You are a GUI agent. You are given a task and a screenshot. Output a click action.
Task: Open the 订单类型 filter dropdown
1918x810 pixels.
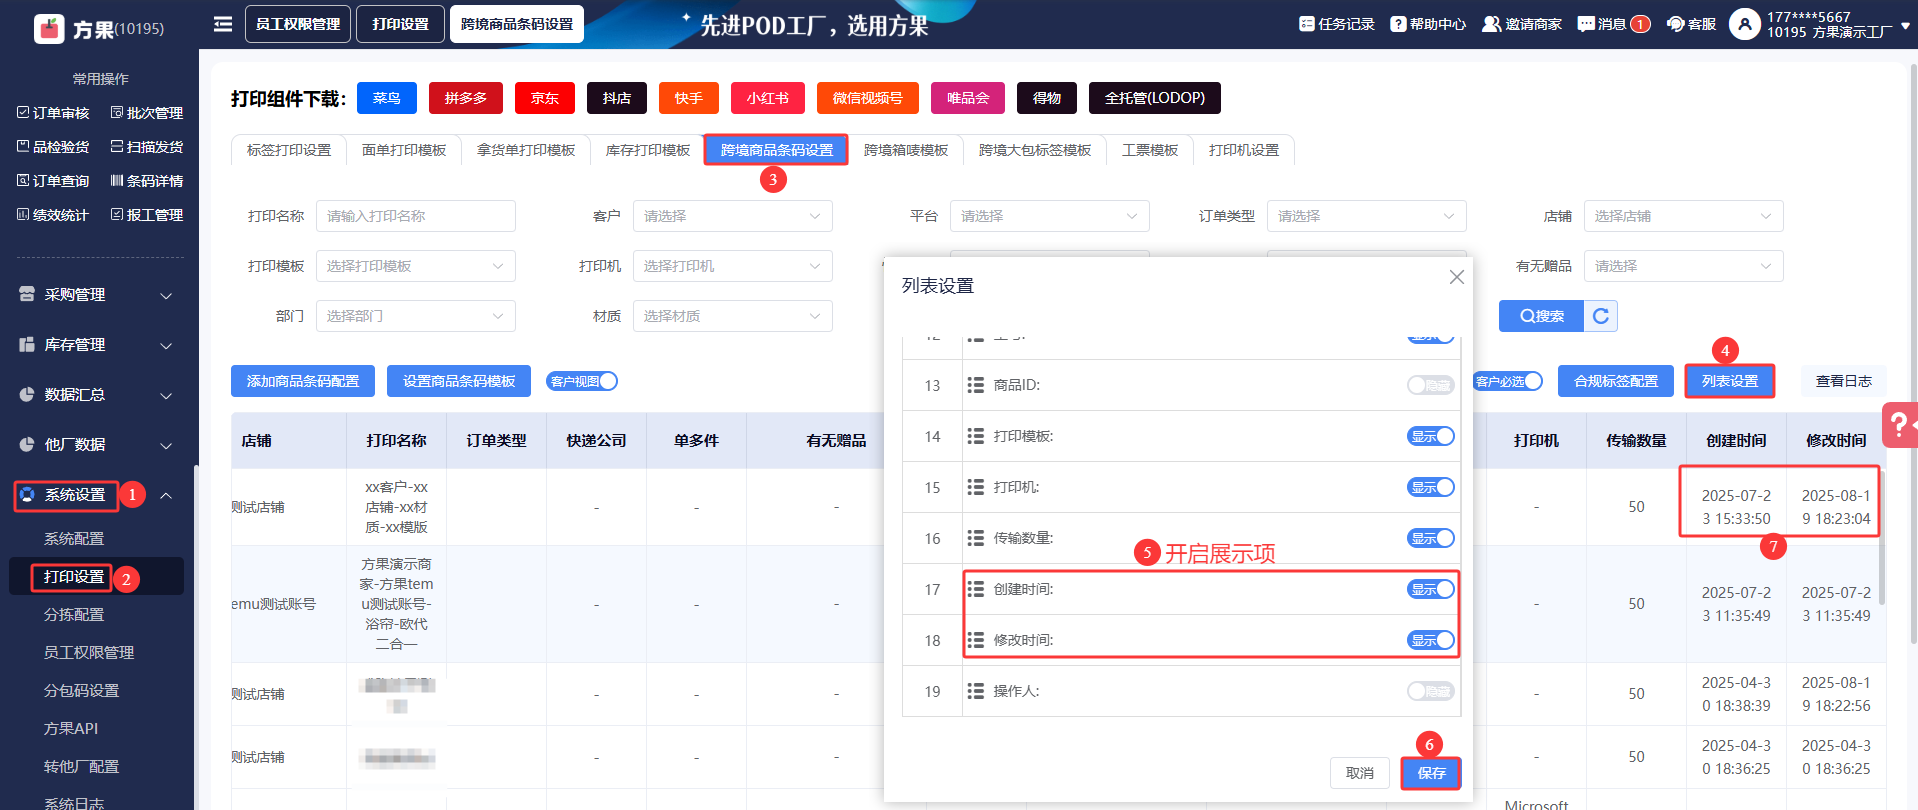click(1367, 216)
